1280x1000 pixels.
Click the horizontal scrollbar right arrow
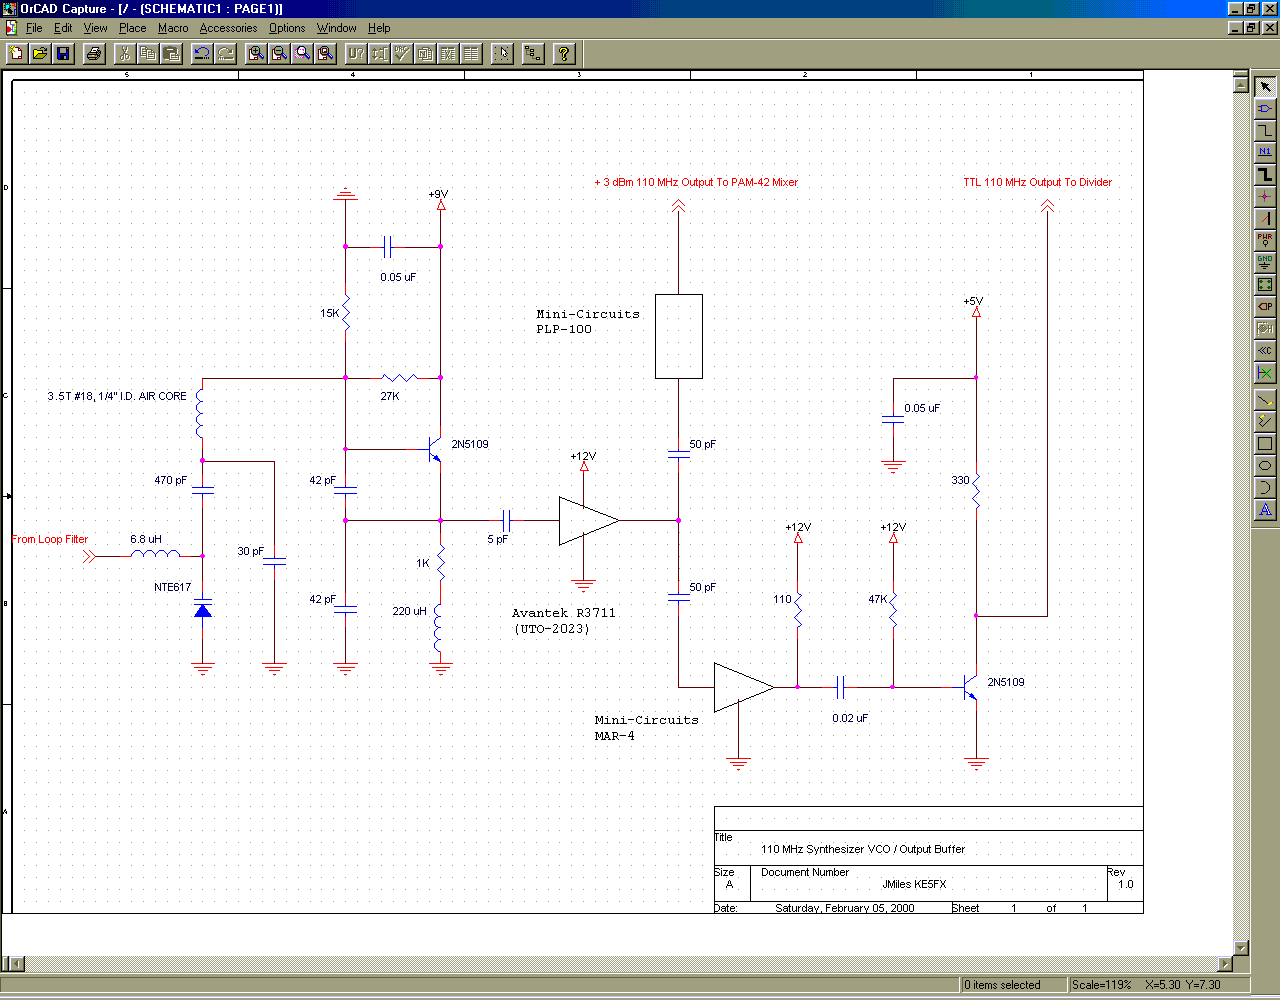coord(1226,965)
